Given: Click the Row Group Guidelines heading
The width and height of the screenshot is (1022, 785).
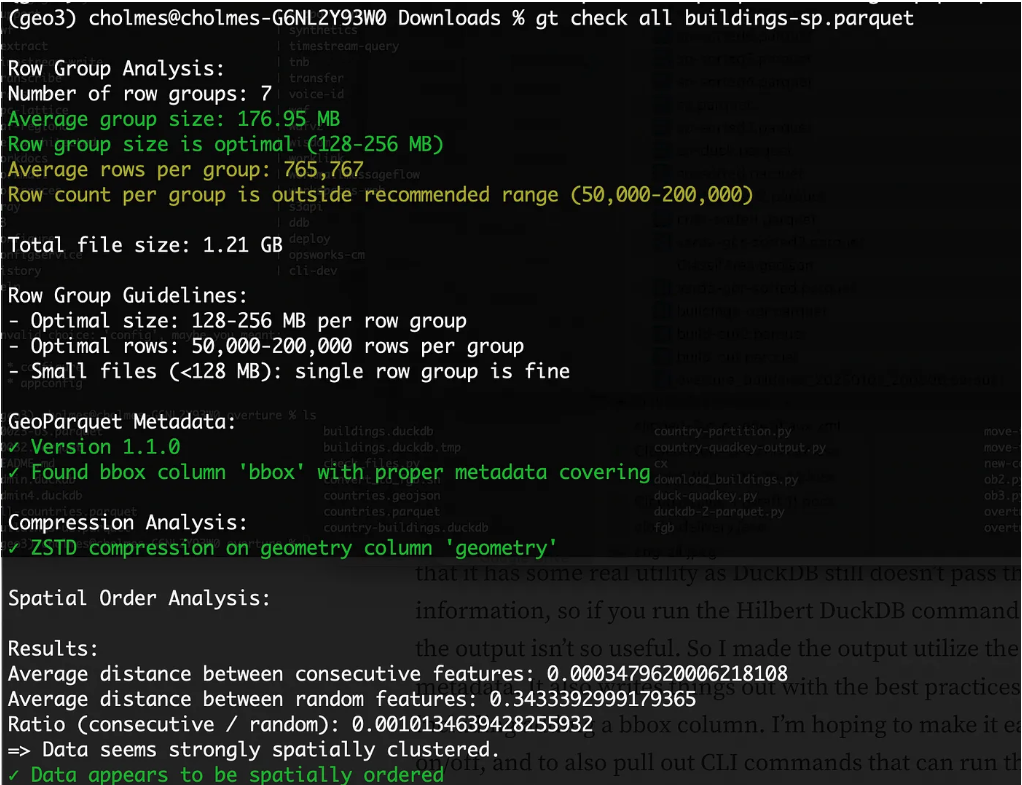Looking at the screenshot, I should click(x=127, y=296).
